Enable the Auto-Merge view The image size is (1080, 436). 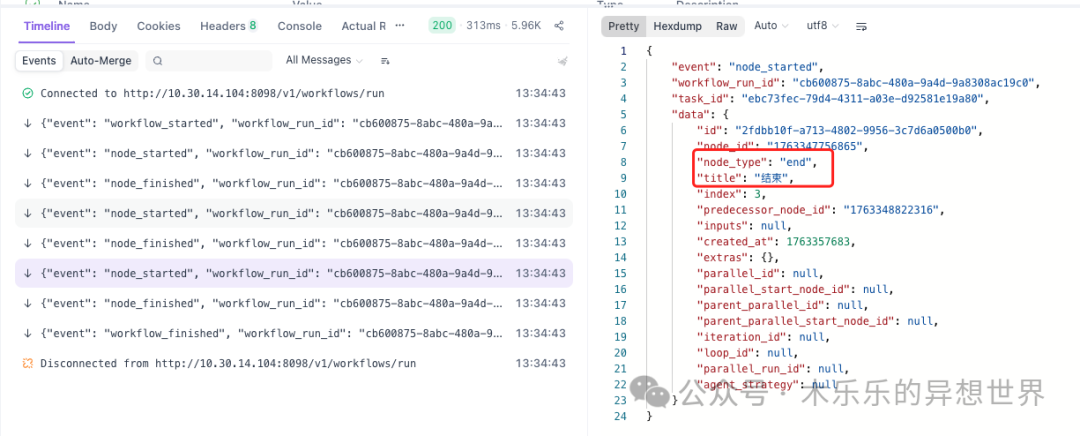[101, 61]
